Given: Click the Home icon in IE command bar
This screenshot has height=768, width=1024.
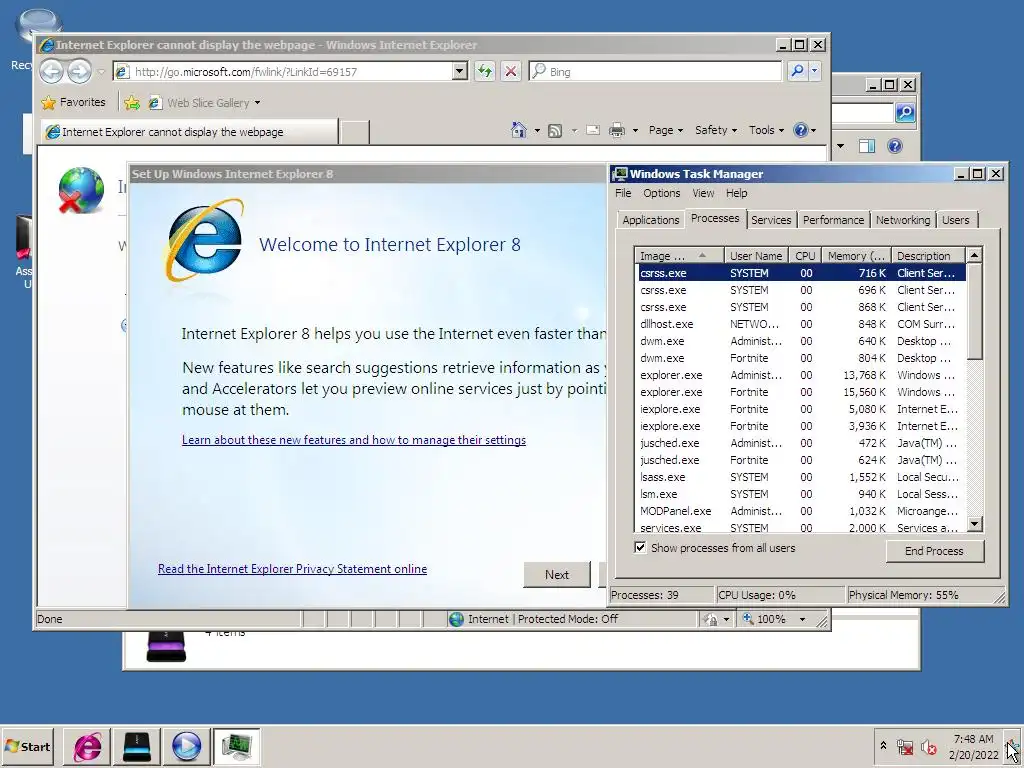Looking at the screenshot, I should (x=519, y=130).
